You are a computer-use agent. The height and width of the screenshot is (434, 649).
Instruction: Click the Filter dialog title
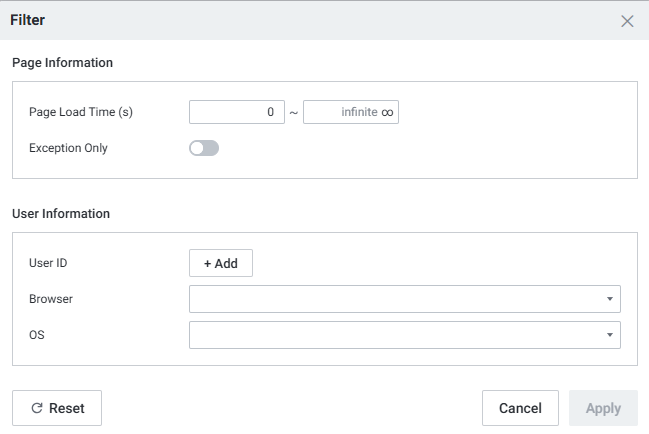27,20
